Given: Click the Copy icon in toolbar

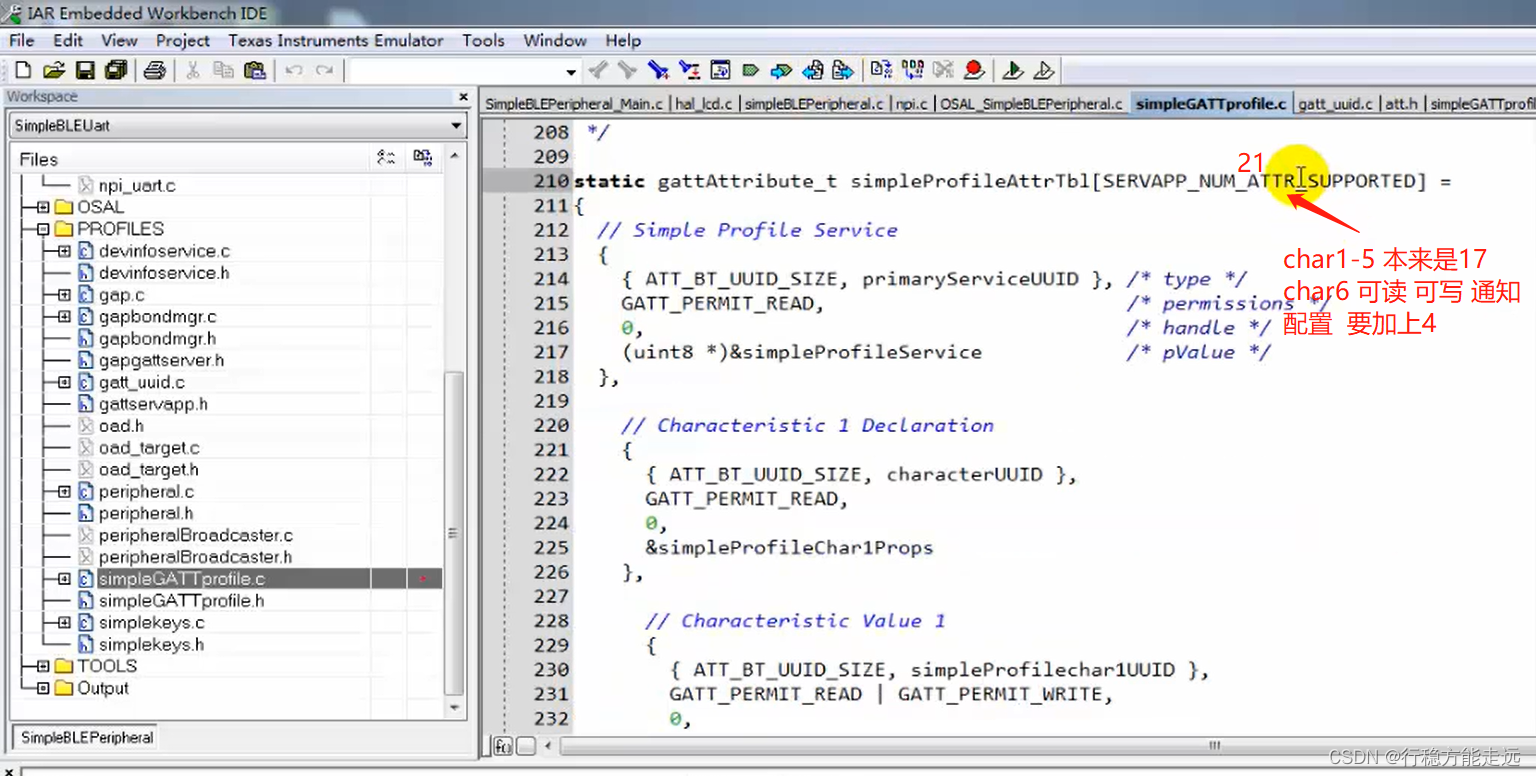Looking at the screenshot, I should coord(224,70).
